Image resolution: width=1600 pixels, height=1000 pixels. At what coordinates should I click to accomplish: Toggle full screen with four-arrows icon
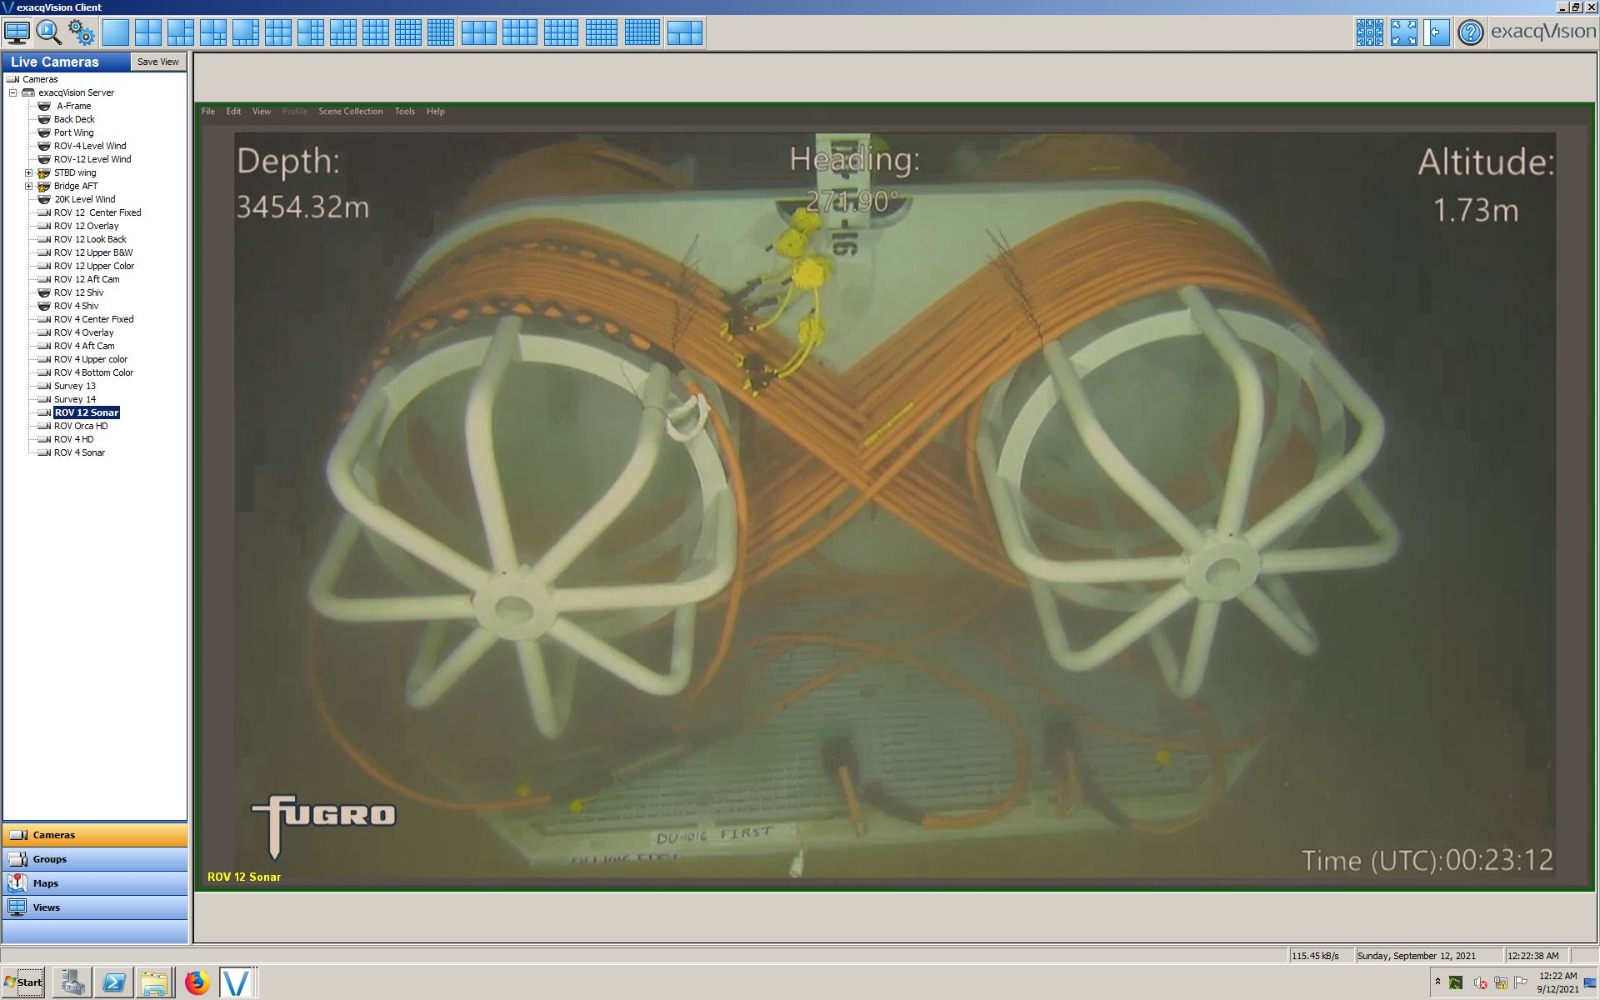click(x=1404, y=33)
